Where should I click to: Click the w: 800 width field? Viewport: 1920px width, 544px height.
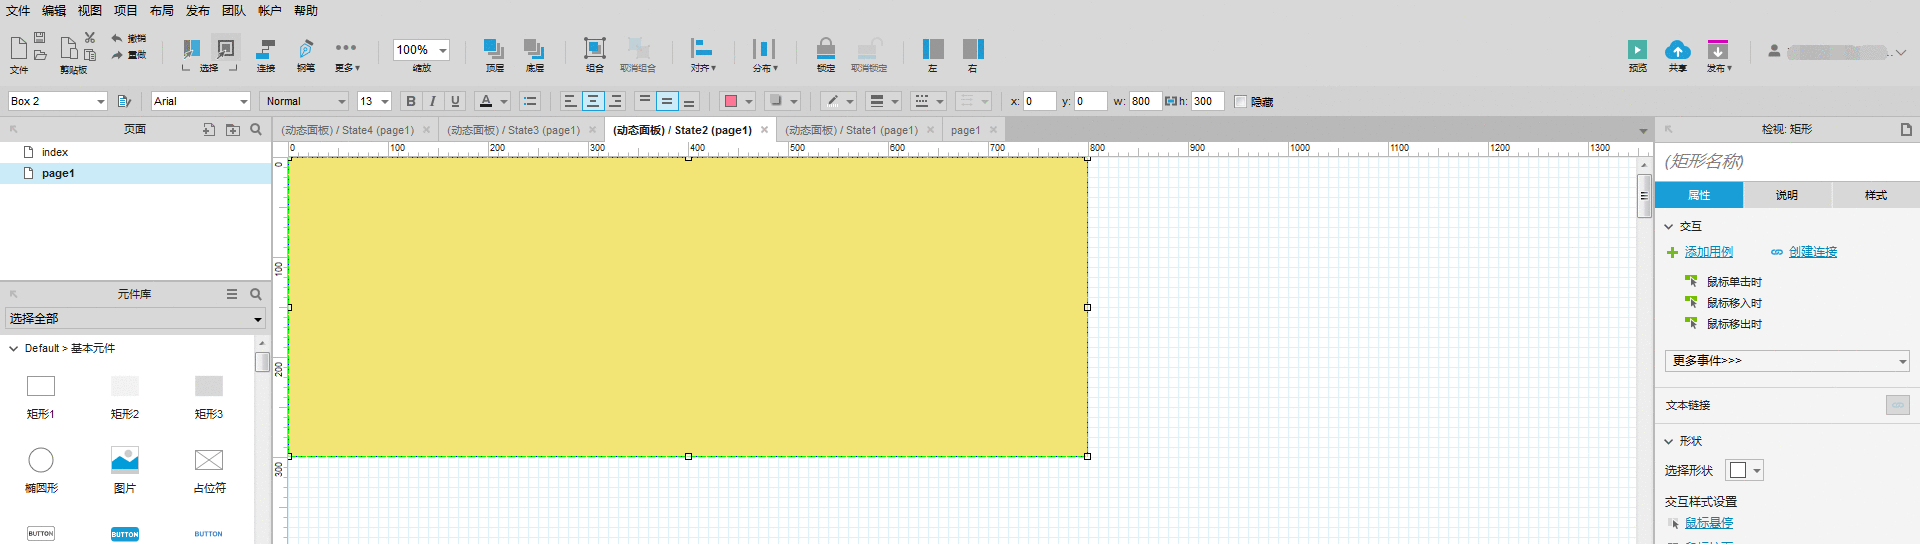click(x=1144, y=101)
